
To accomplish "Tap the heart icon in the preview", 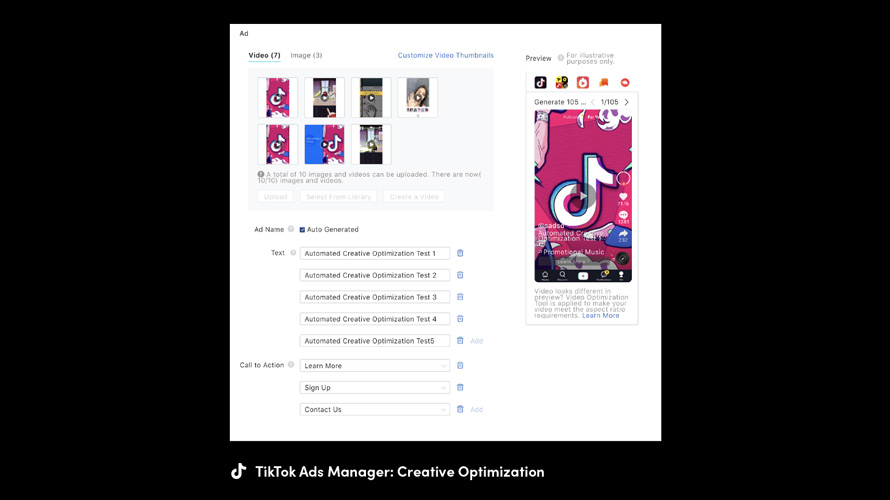I will (x=623, y=197).
